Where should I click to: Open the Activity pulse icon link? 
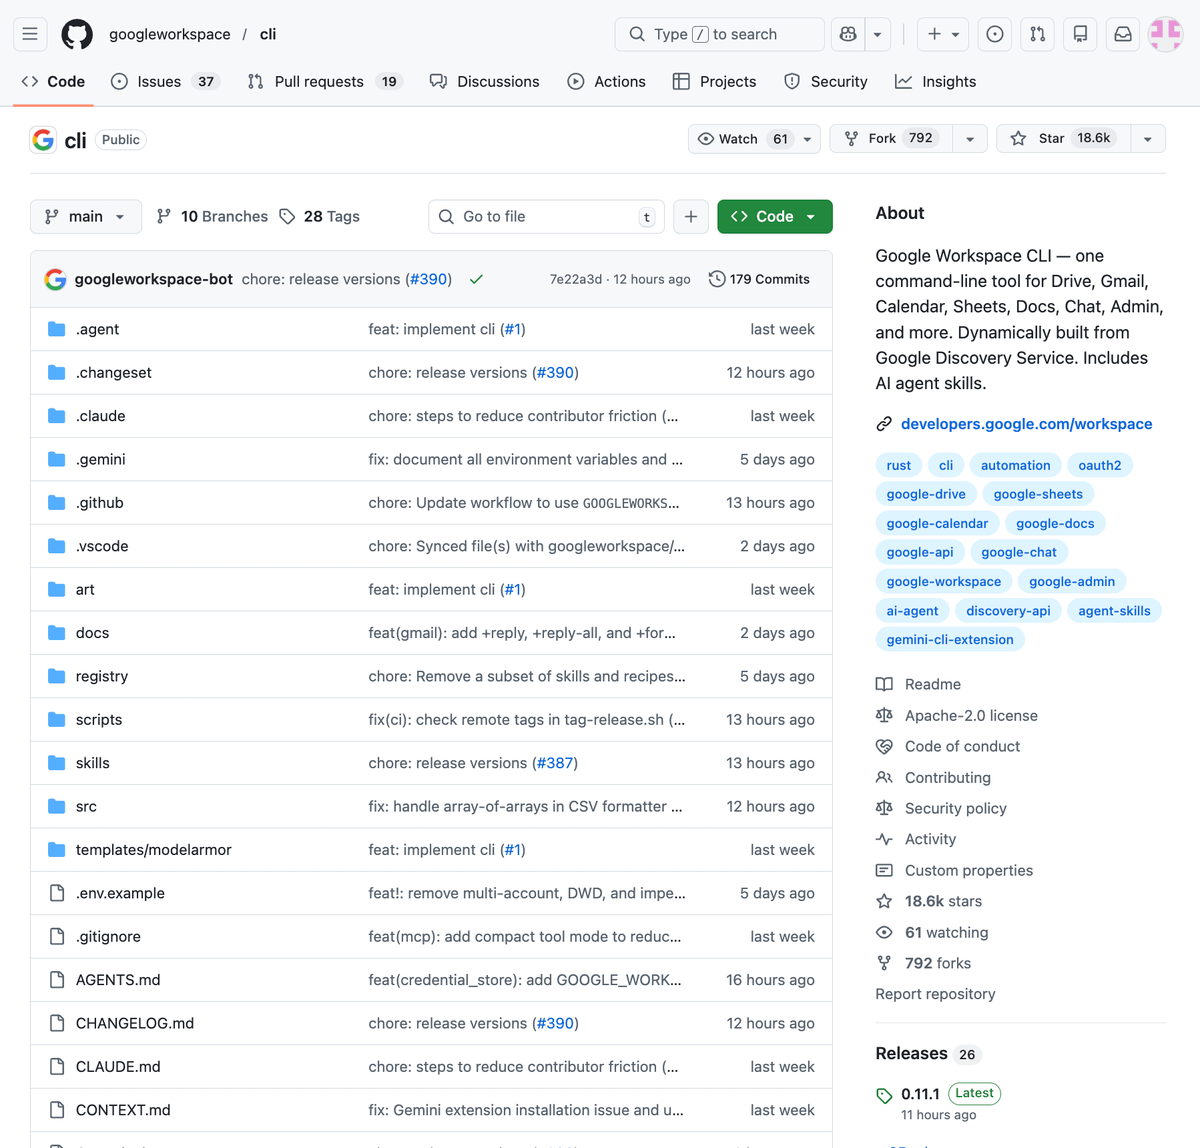tap(884, 839)
